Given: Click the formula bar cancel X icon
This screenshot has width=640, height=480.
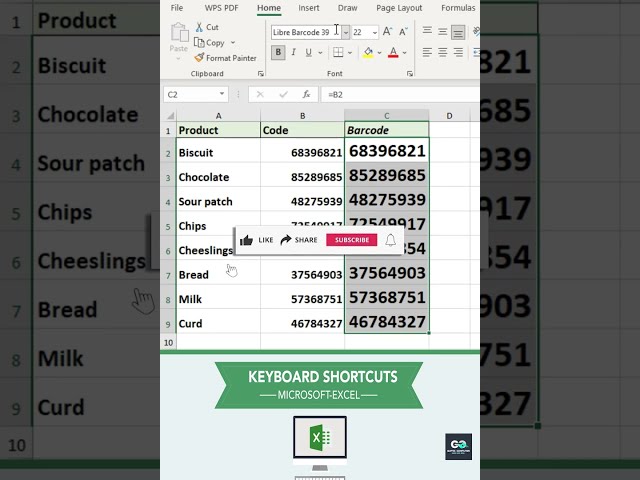Looking at the screenshot, I should click(260, 95).
